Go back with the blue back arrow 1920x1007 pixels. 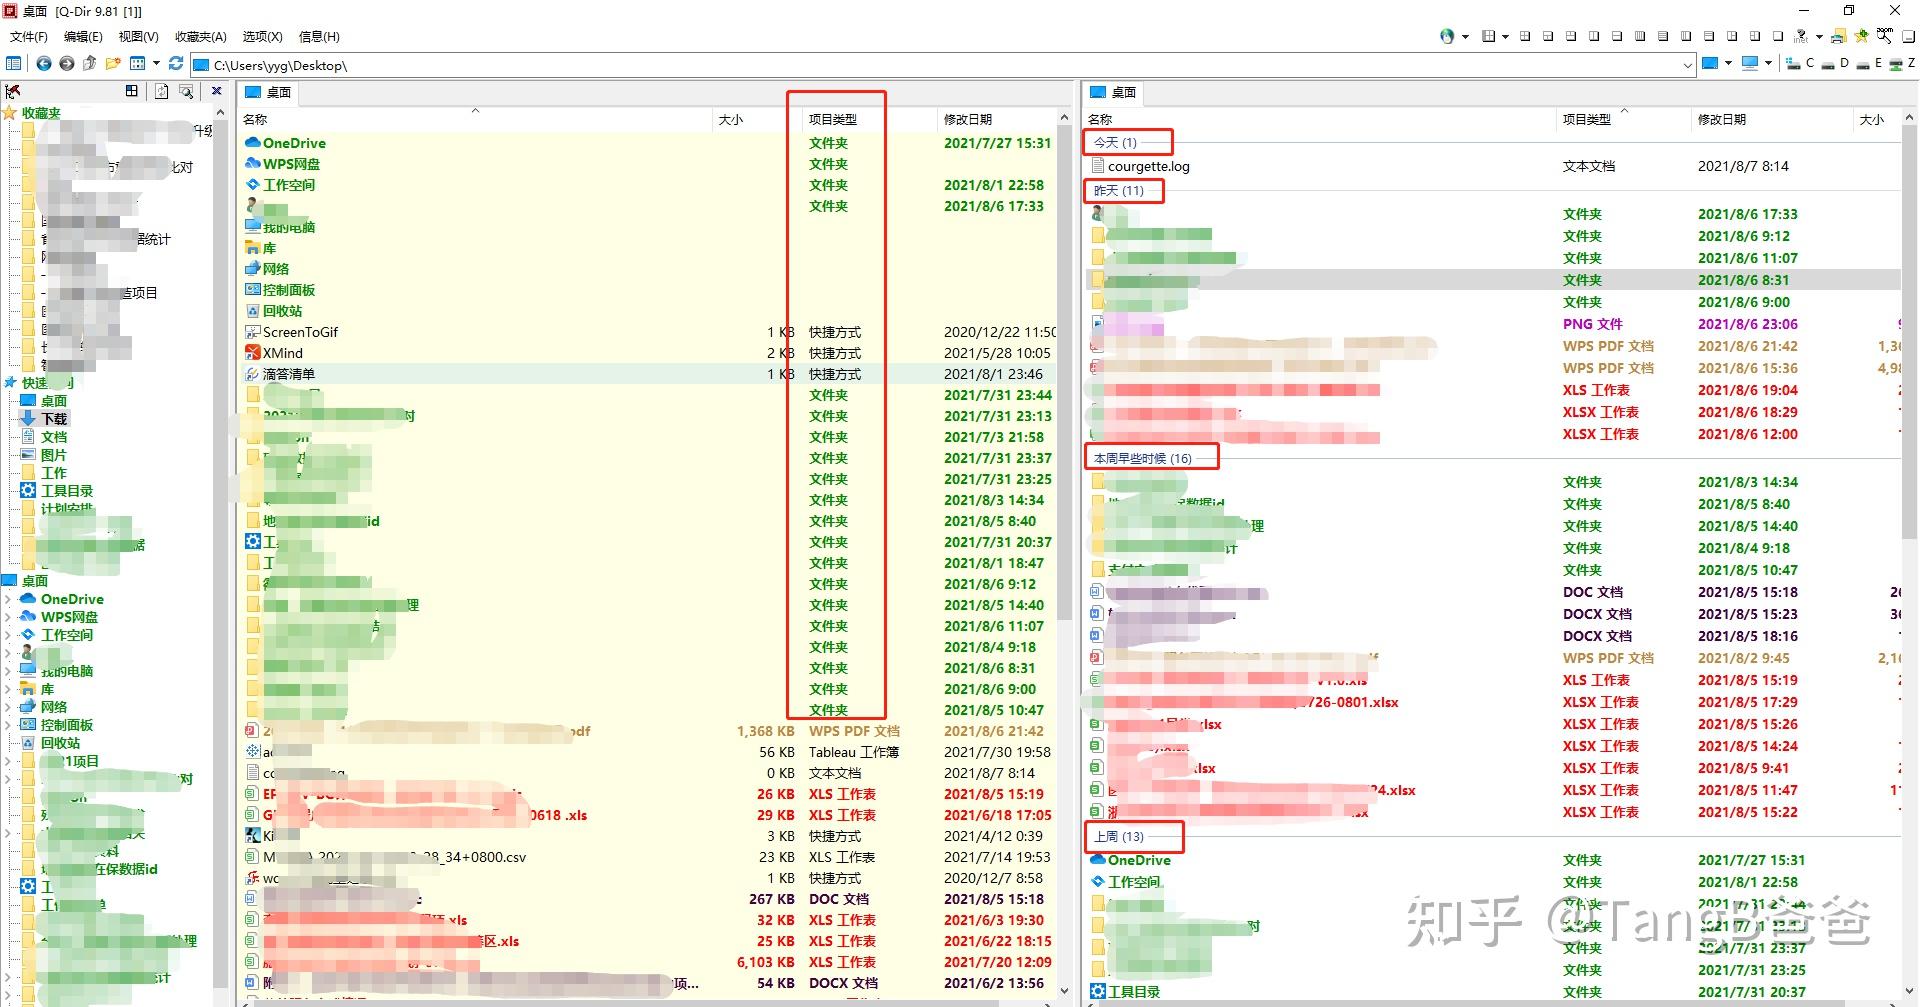point(44,63)
